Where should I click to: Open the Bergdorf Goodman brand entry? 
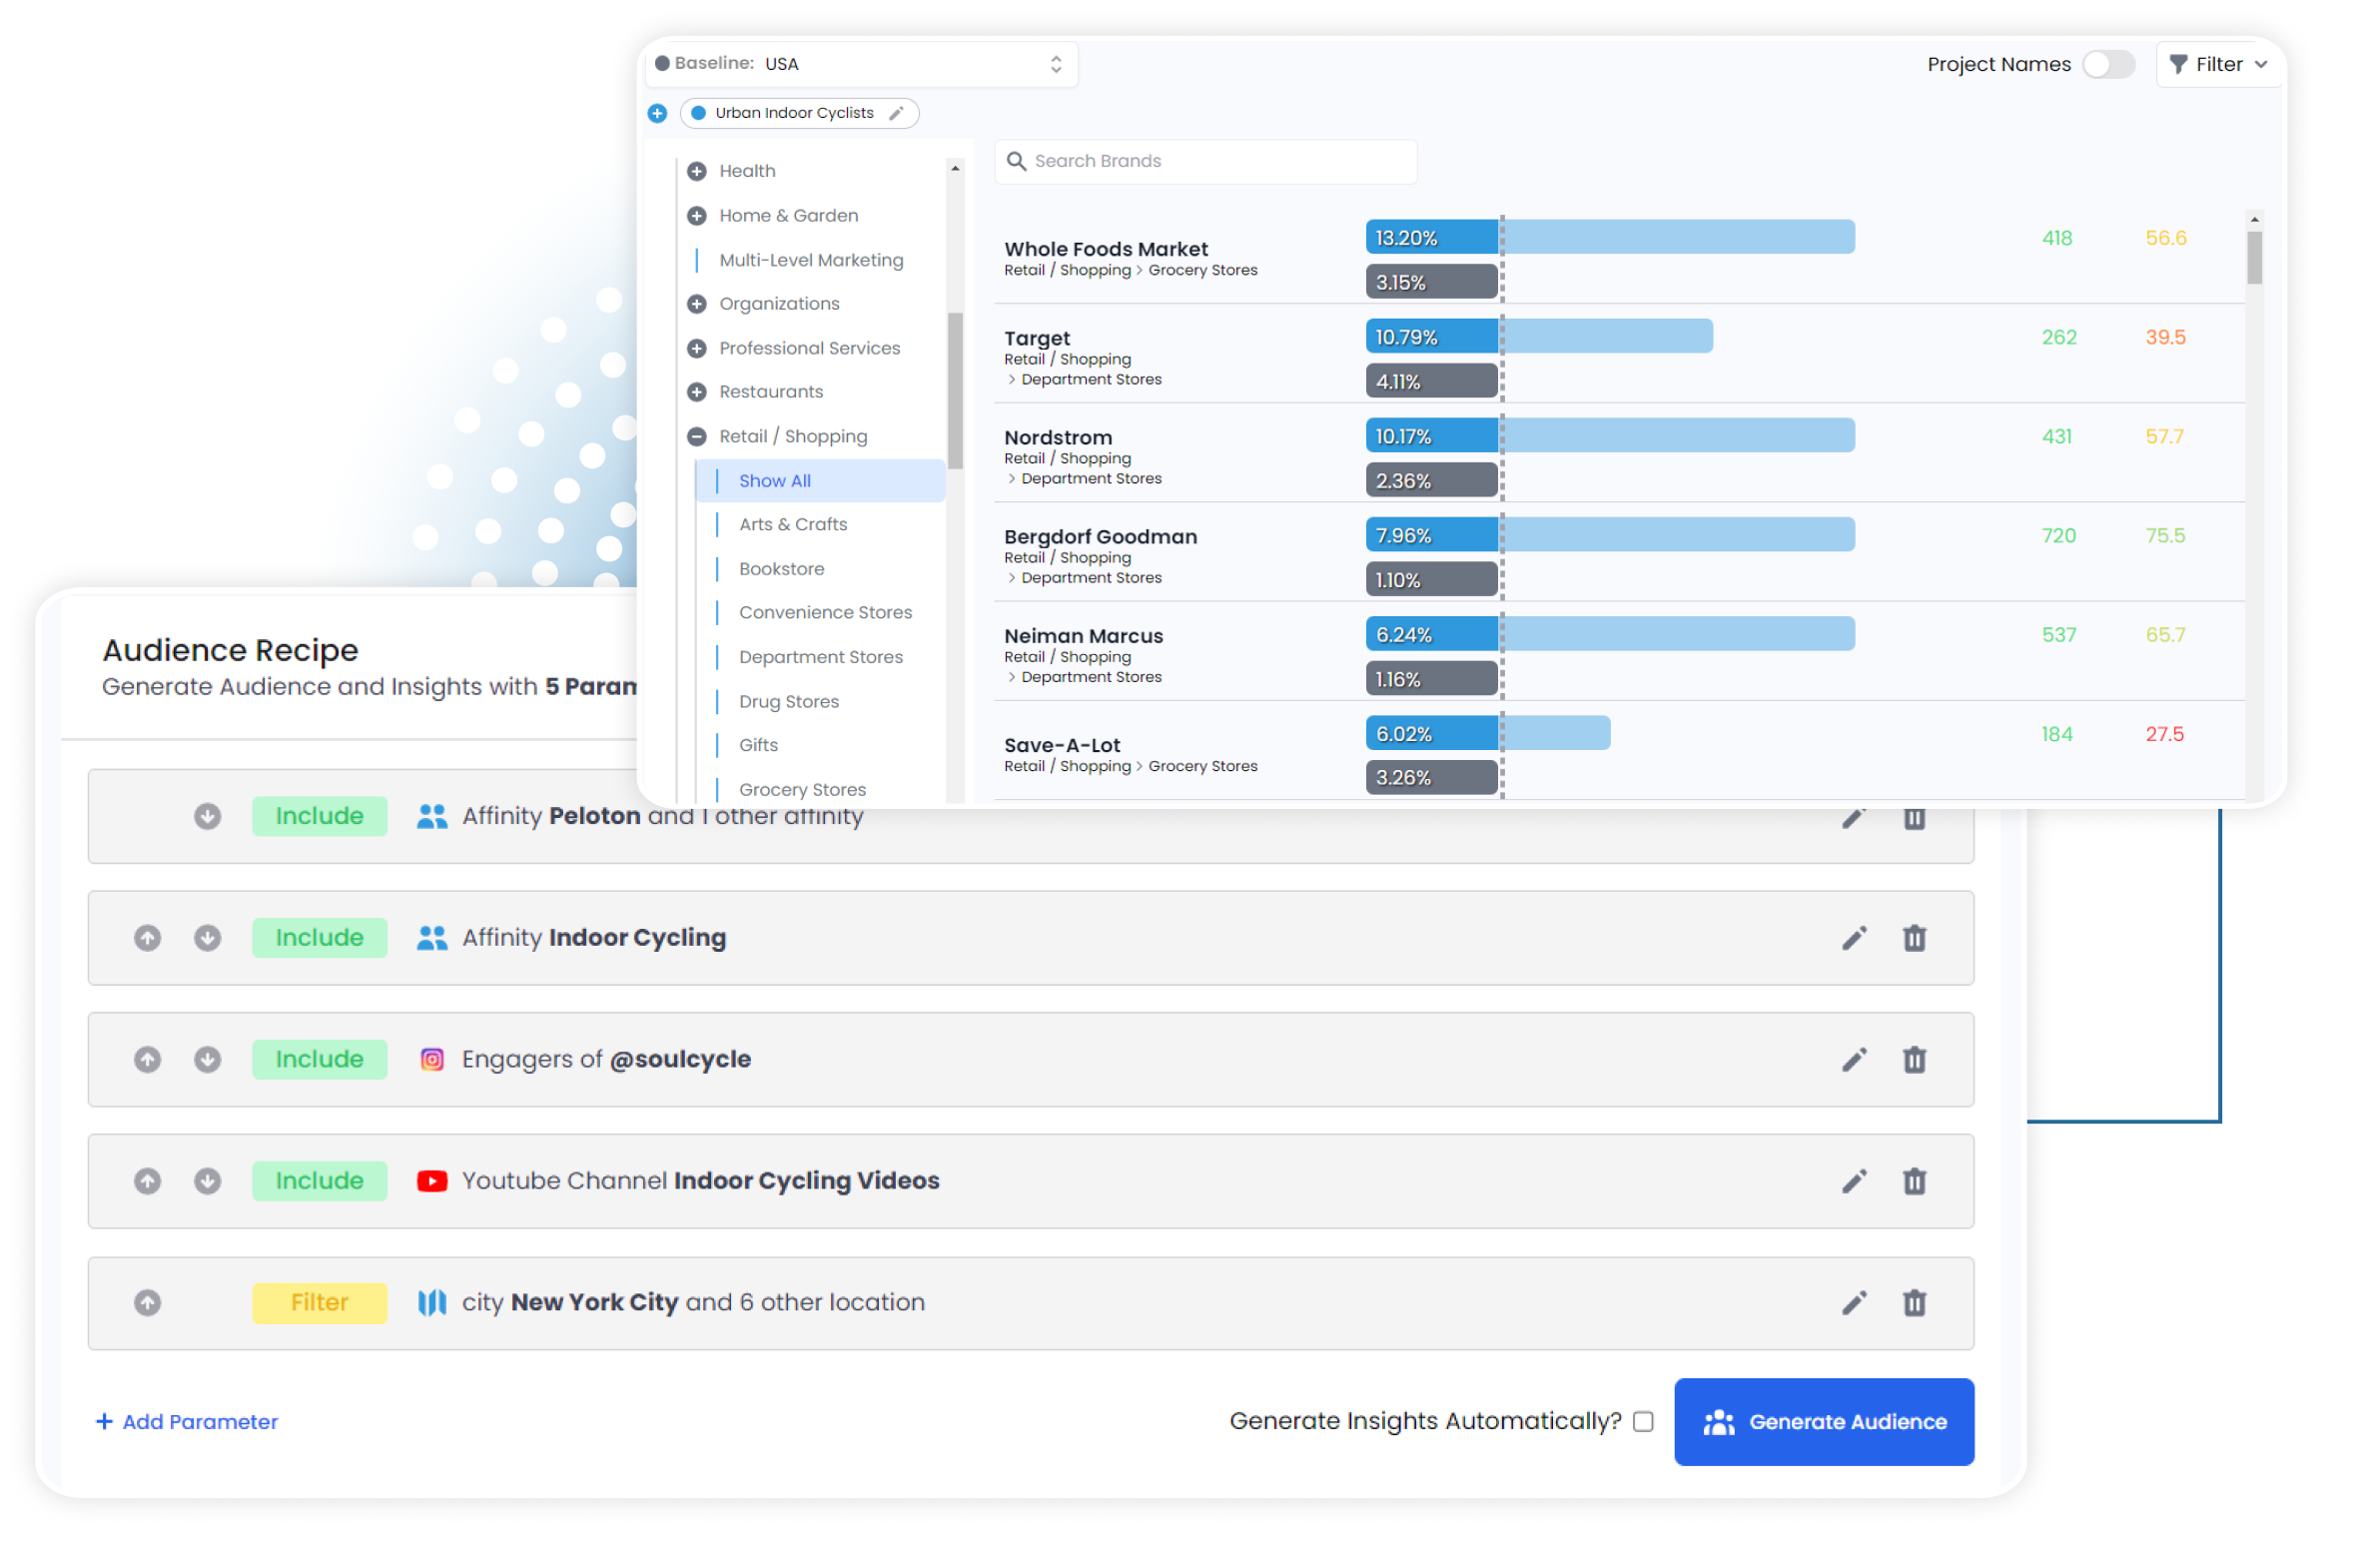tap(1099, 536)
